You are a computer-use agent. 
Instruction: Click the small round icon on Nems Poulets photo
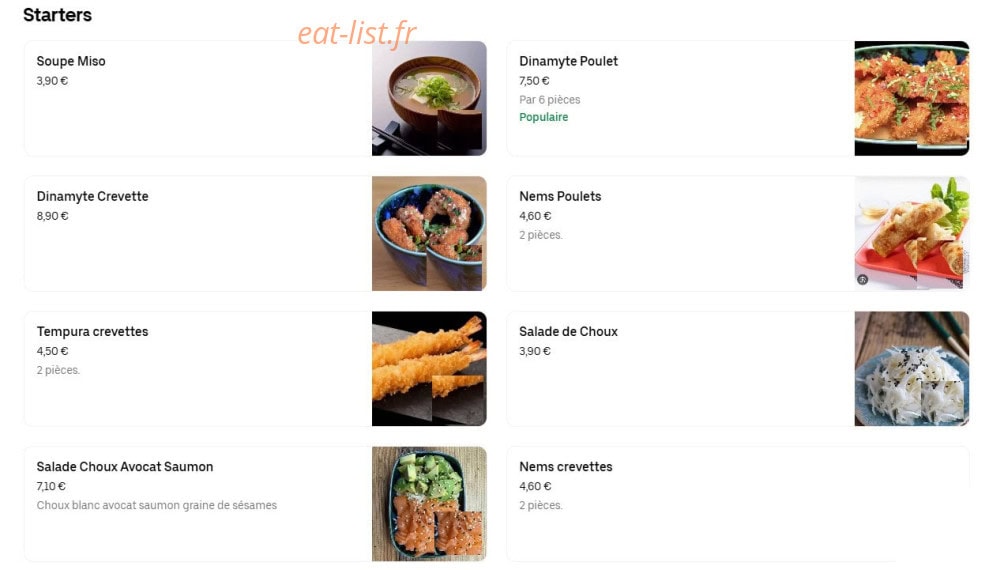[x=862, y=279]
